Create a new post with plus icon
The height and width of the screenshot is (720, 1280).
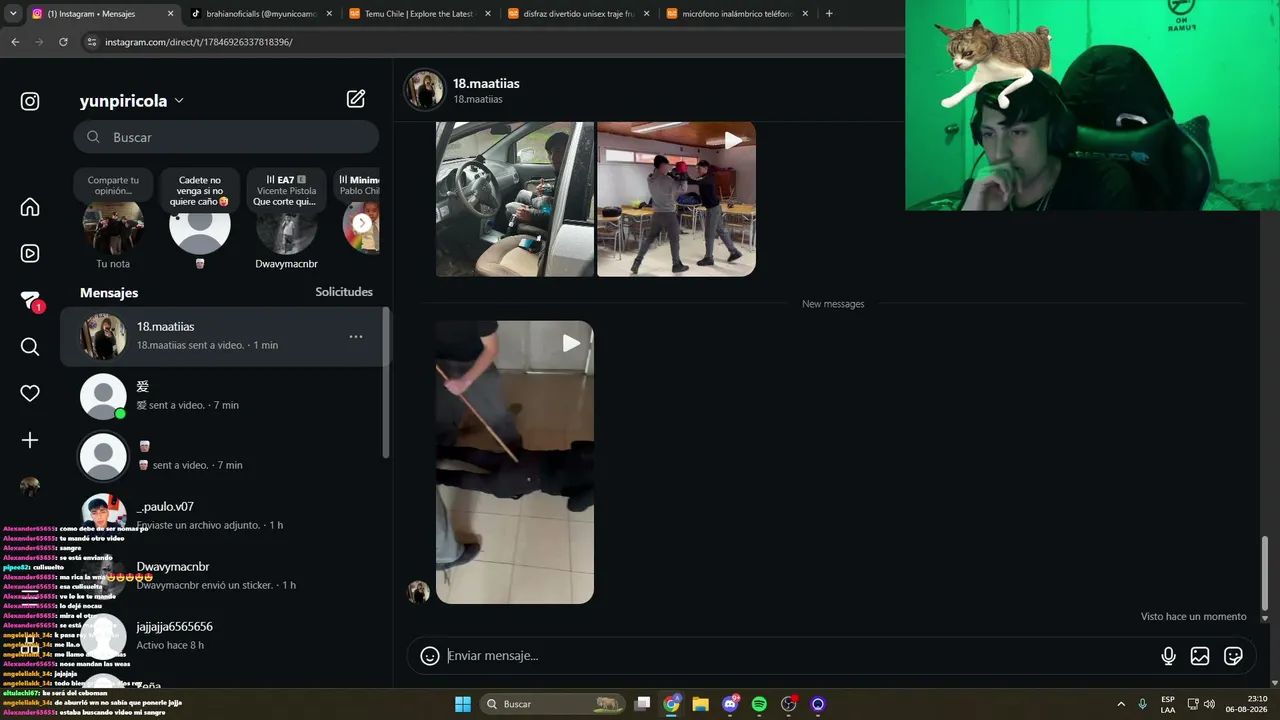[x=30, y=440]
